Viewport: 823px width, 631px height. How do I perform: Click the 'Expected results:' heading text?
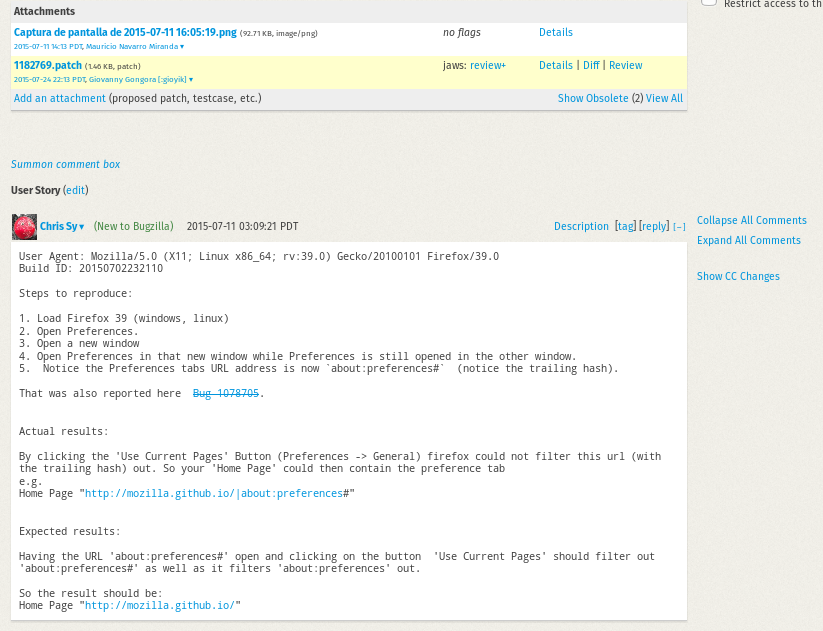click(69, 531)
